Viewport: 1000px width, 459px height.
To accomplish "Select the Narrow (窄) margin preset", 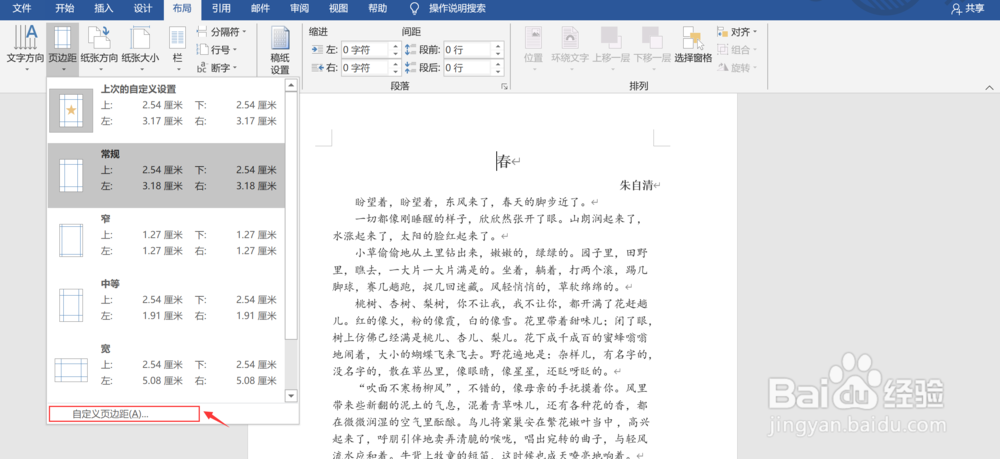I will 166,240.
